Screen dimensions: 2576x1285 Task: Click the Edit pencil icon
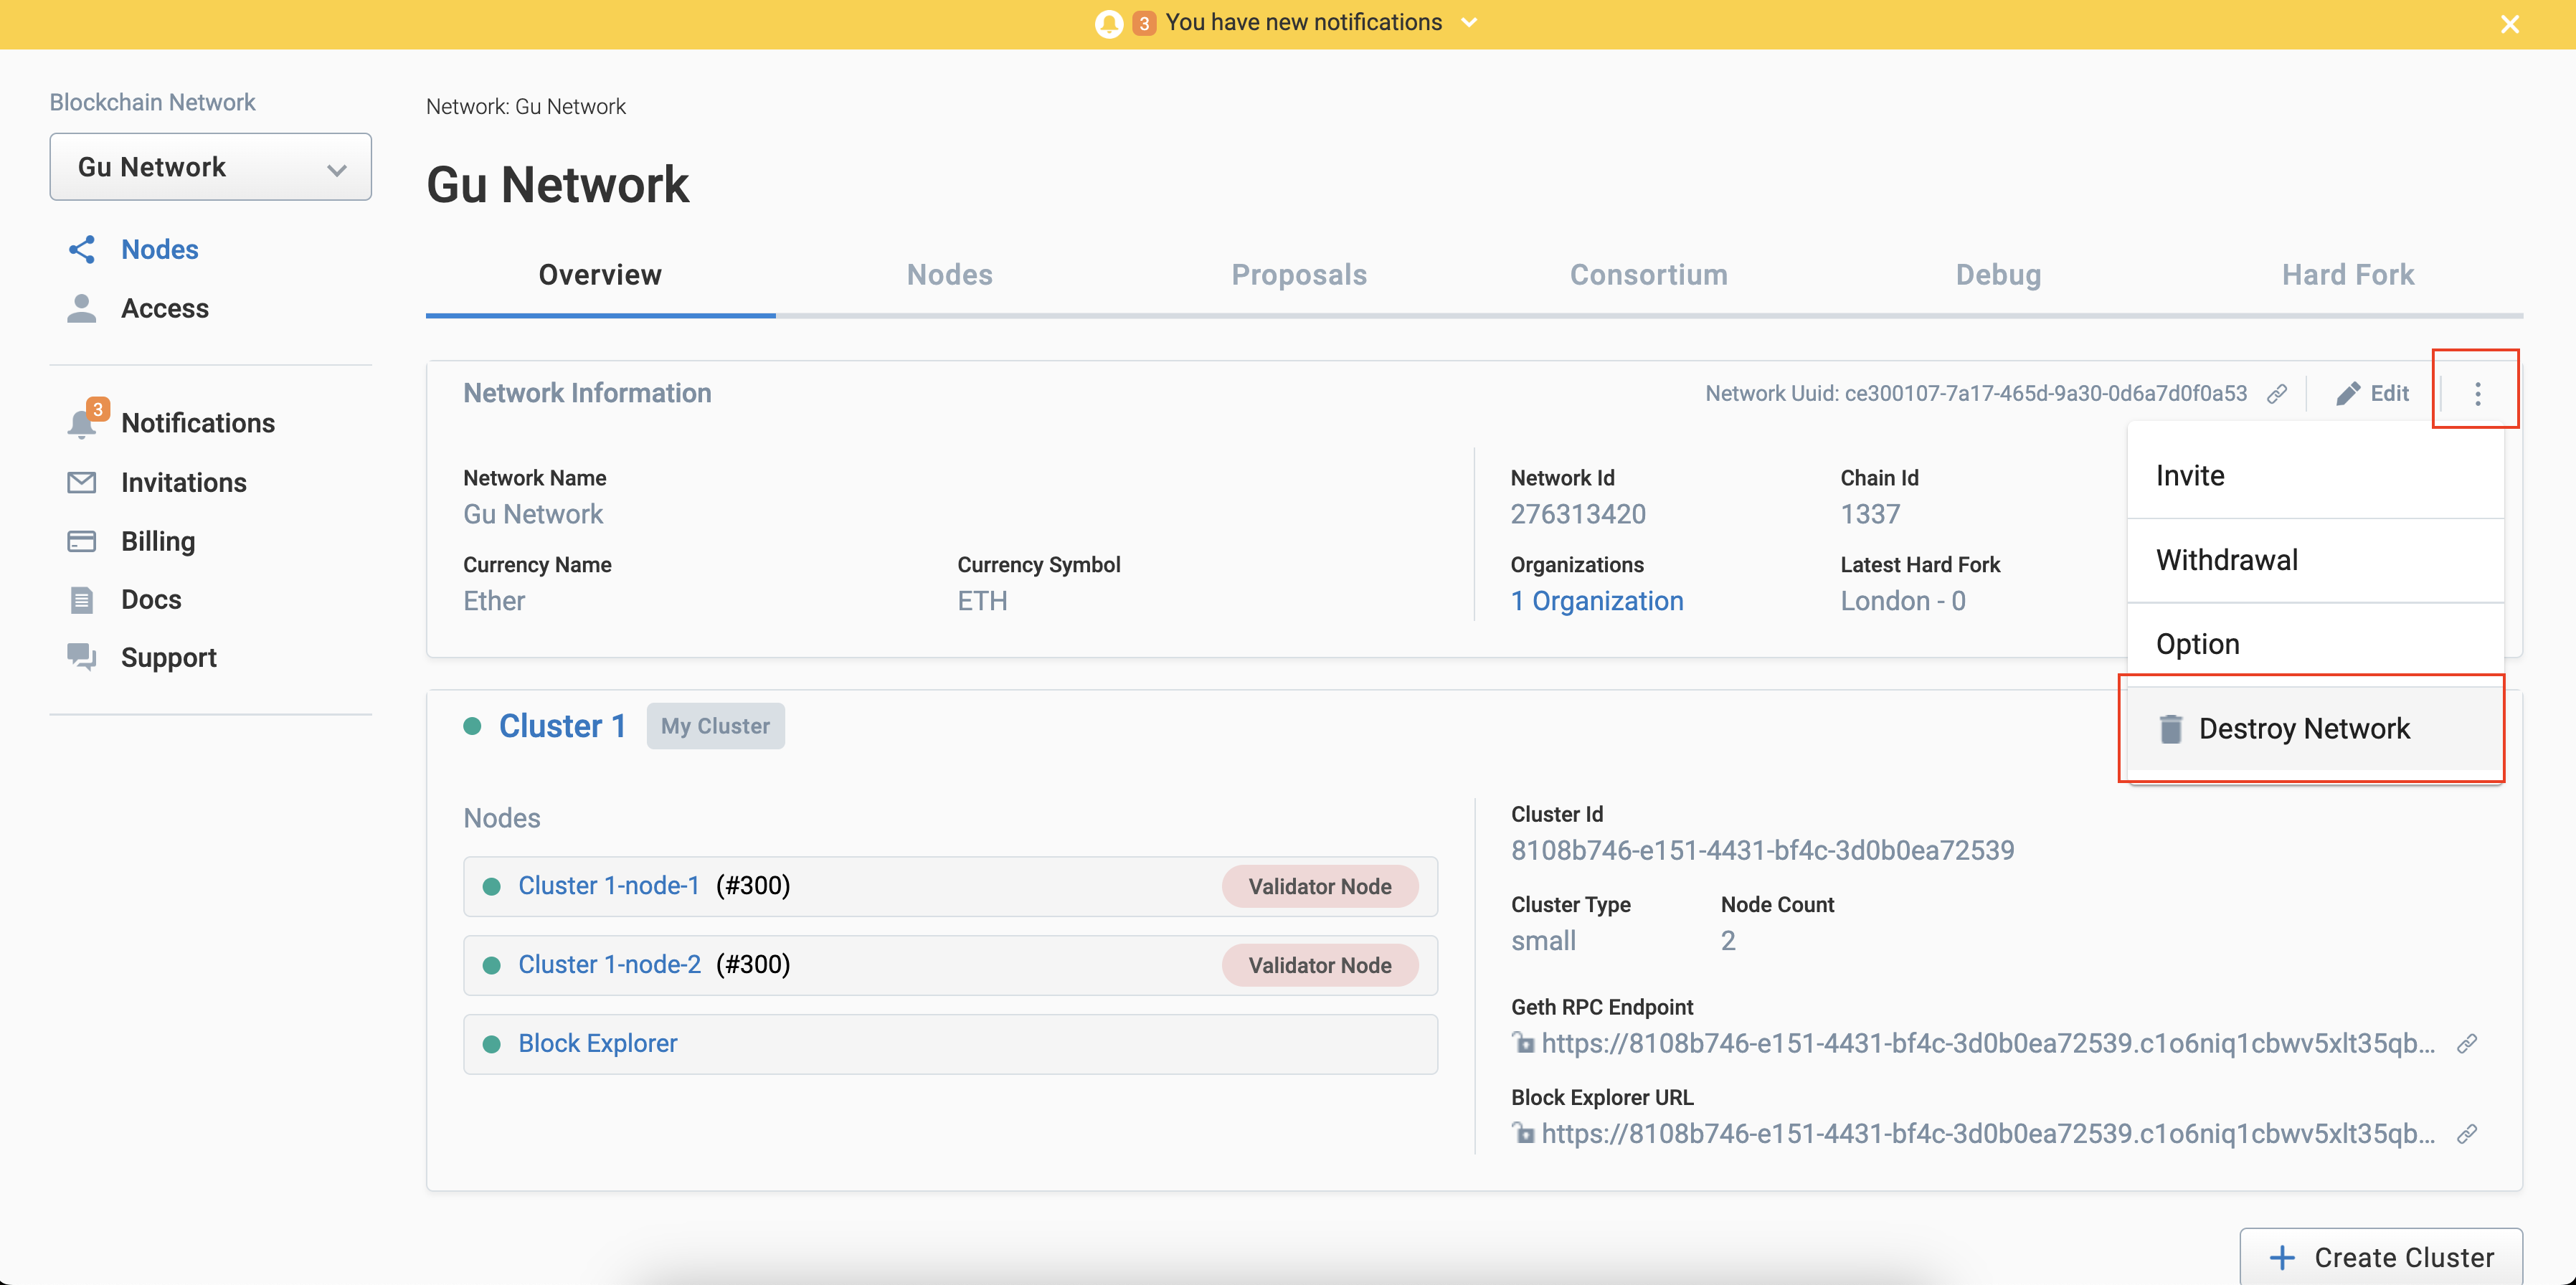tap(2347, 394)
